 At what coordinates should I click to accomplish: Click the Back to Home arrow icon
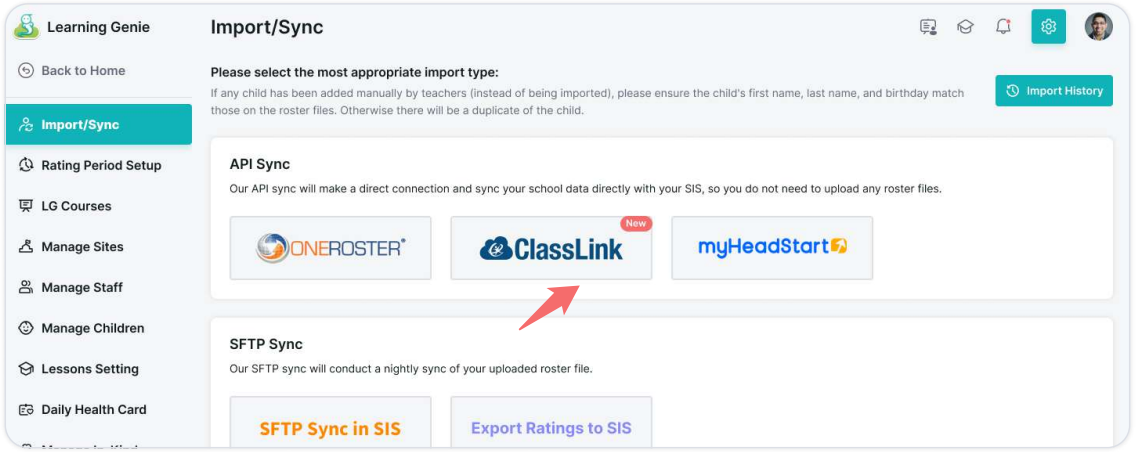26,70
